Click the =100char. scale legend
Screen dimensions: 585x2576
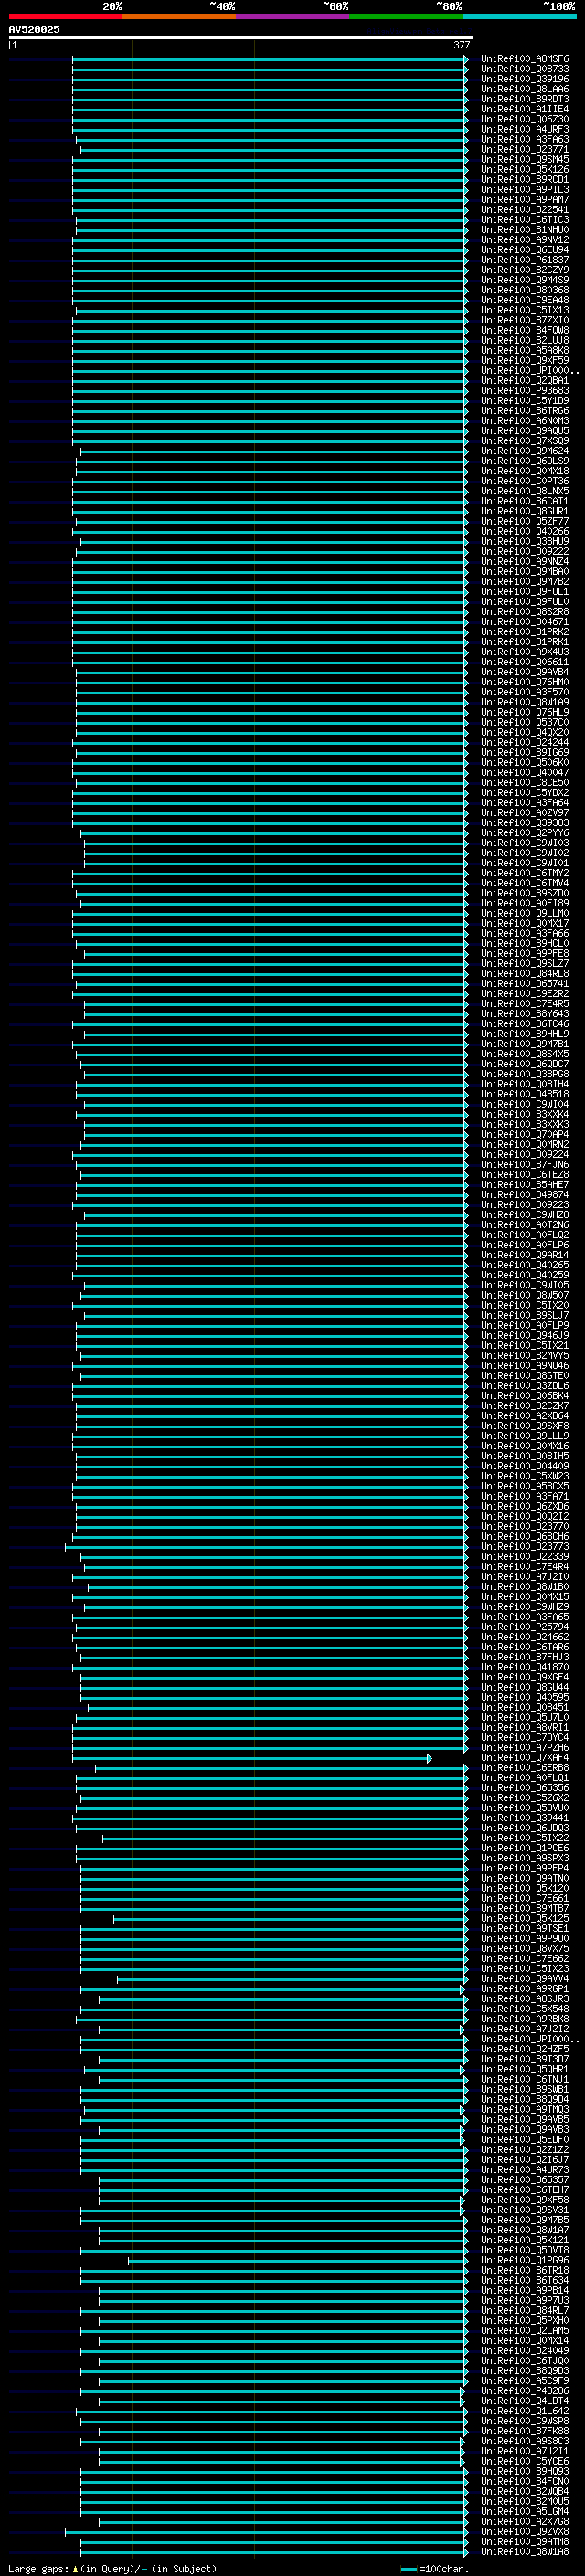tap(434, 2569)
